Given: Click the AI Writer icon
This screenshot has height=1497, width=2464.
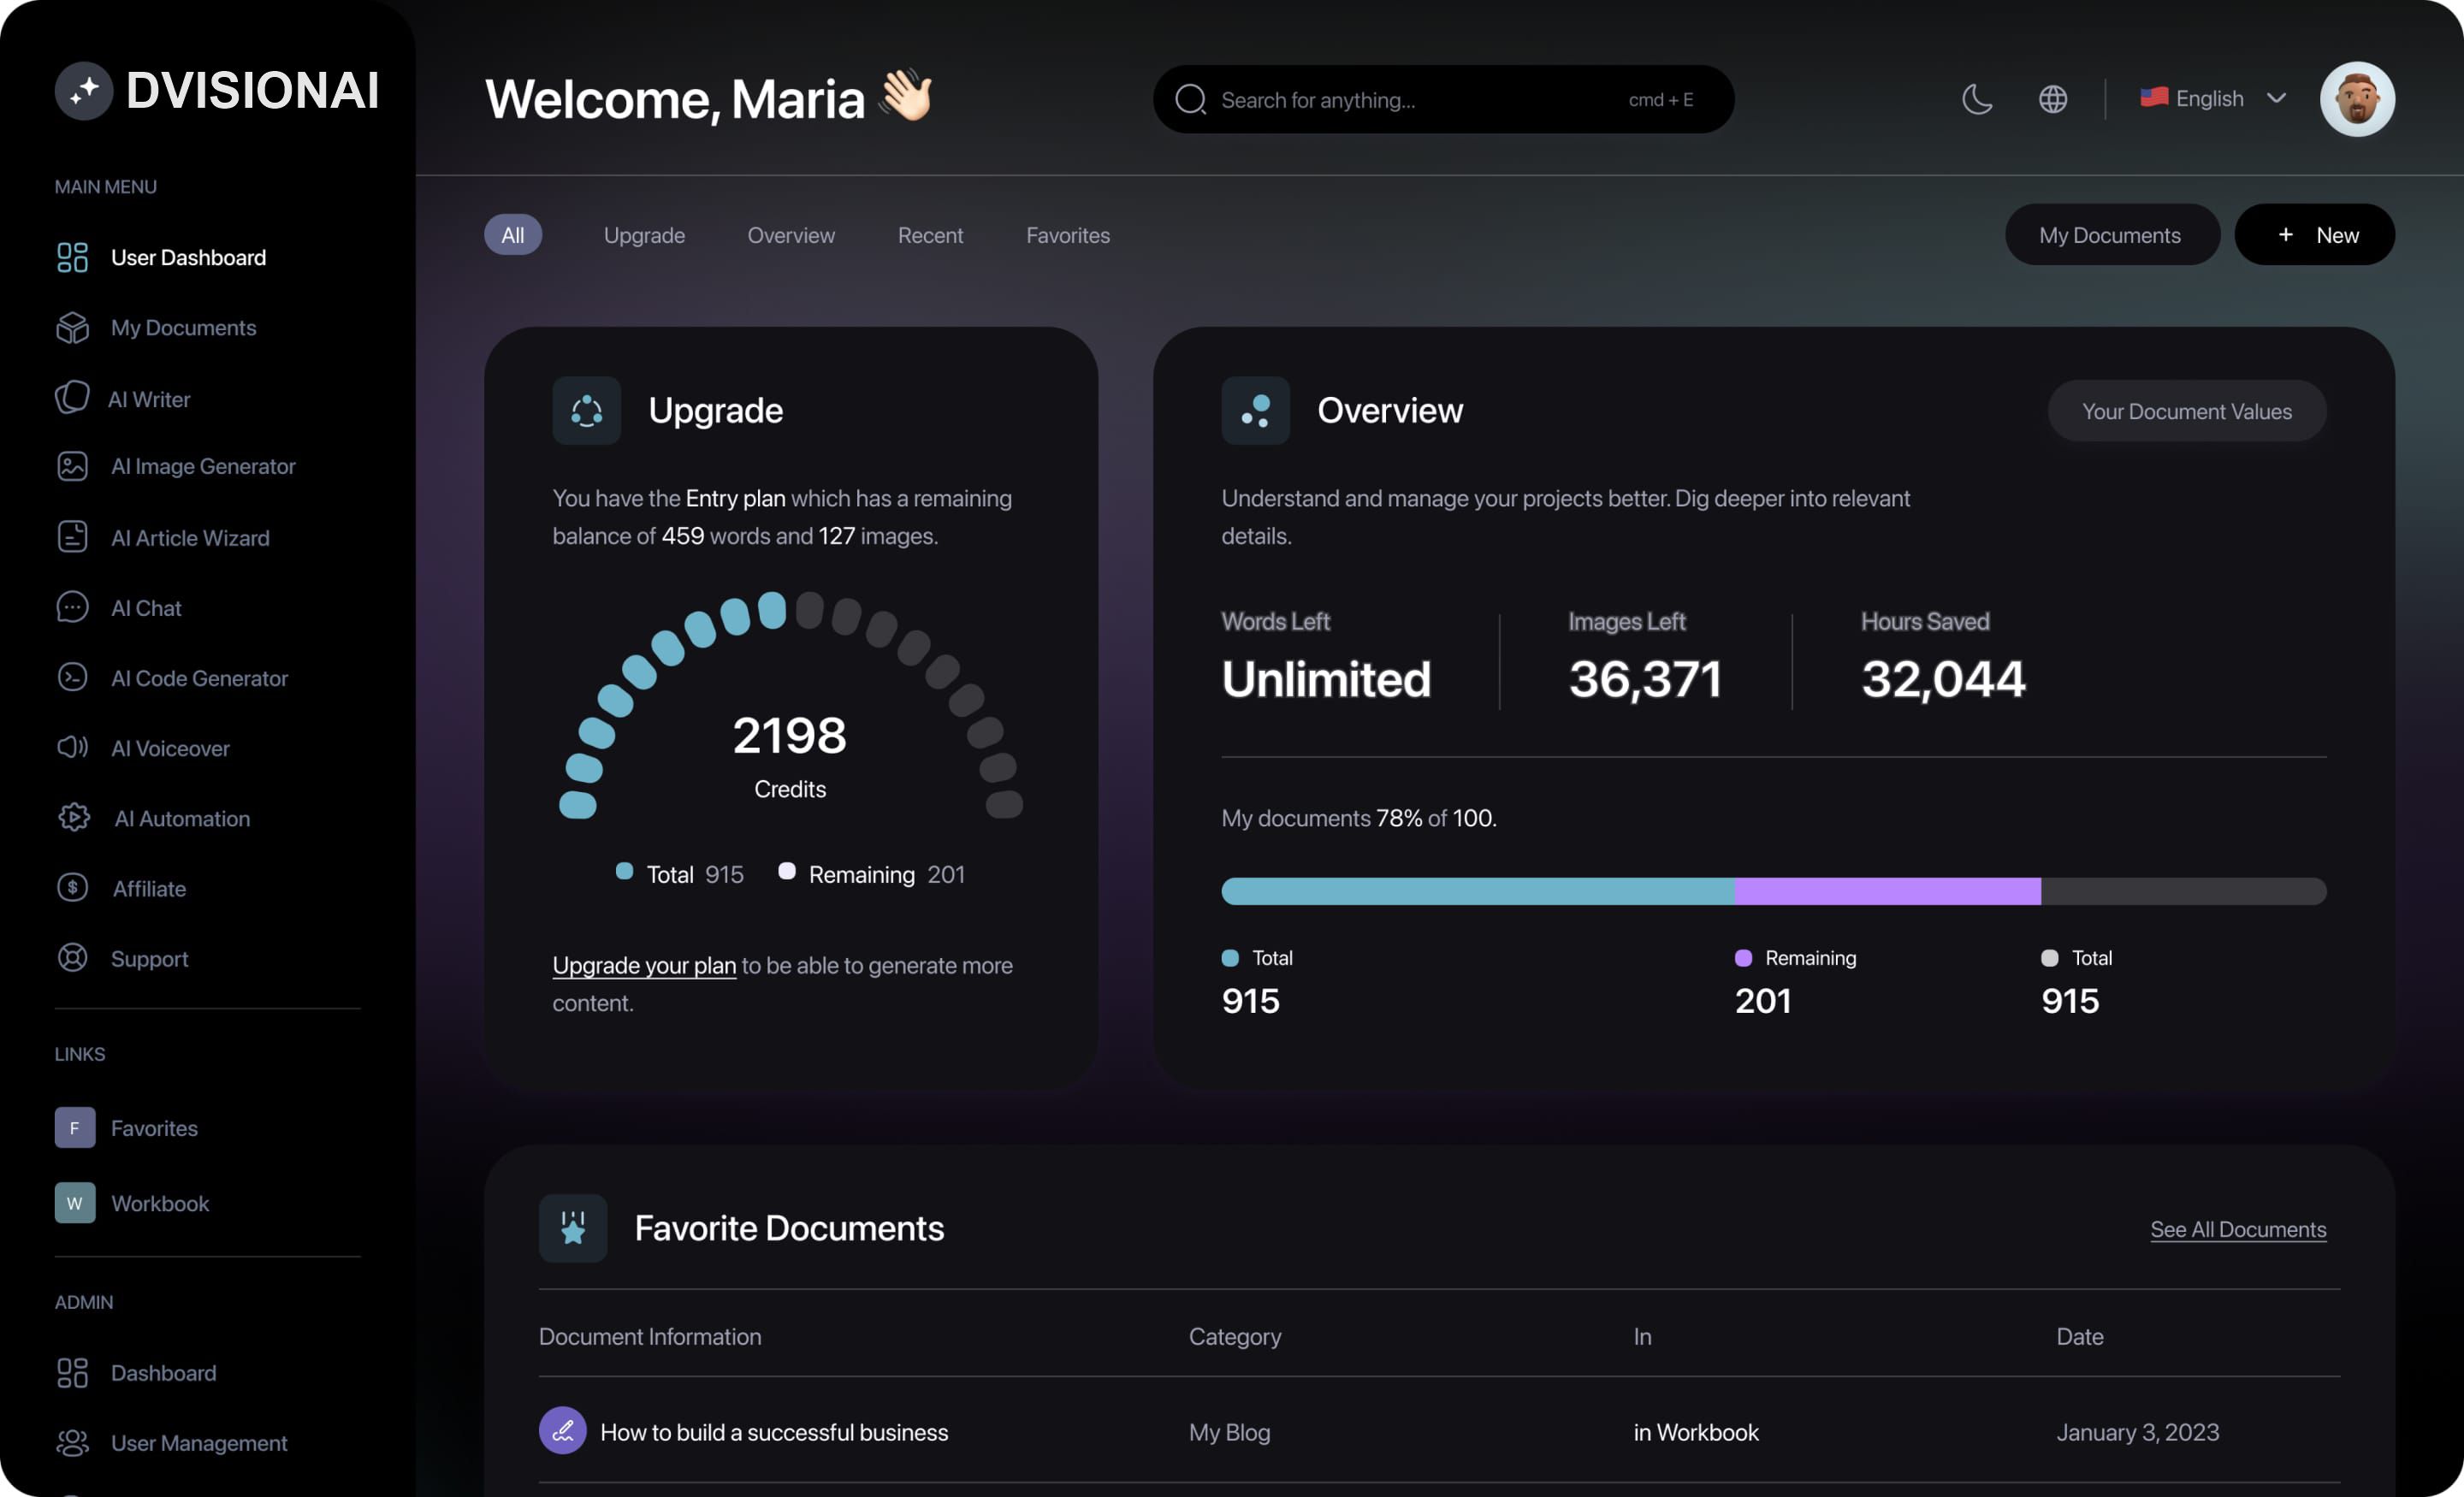Looking at the screenshot, I should tap(72, 398).
